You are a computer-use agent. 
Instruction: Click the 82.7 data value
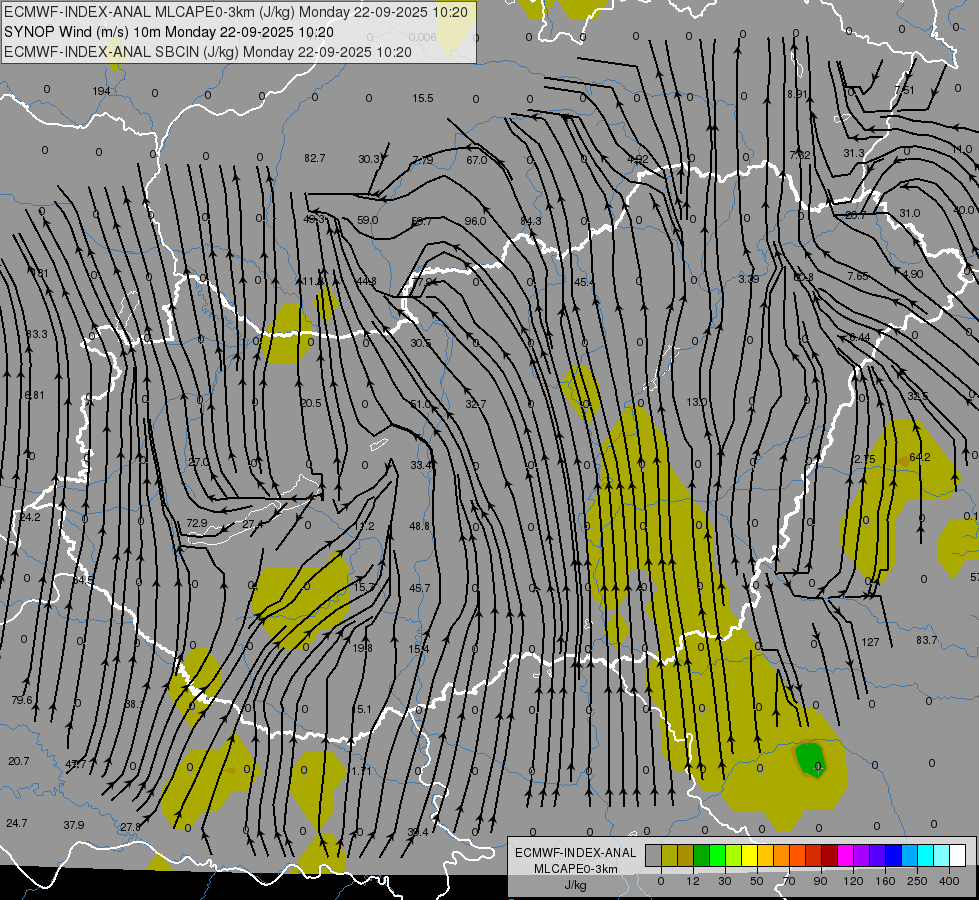315,158
